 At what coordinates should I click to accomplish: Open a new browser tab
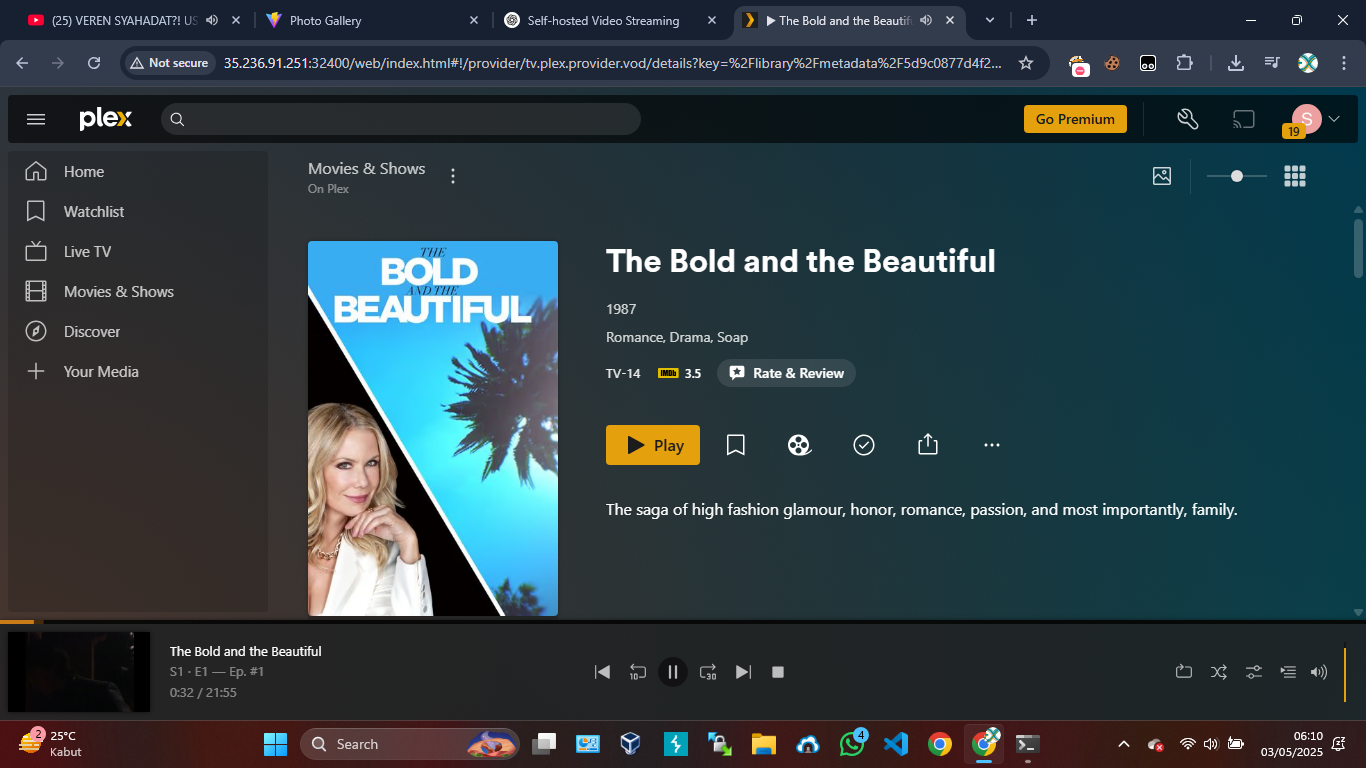(x=1032, y=20)
